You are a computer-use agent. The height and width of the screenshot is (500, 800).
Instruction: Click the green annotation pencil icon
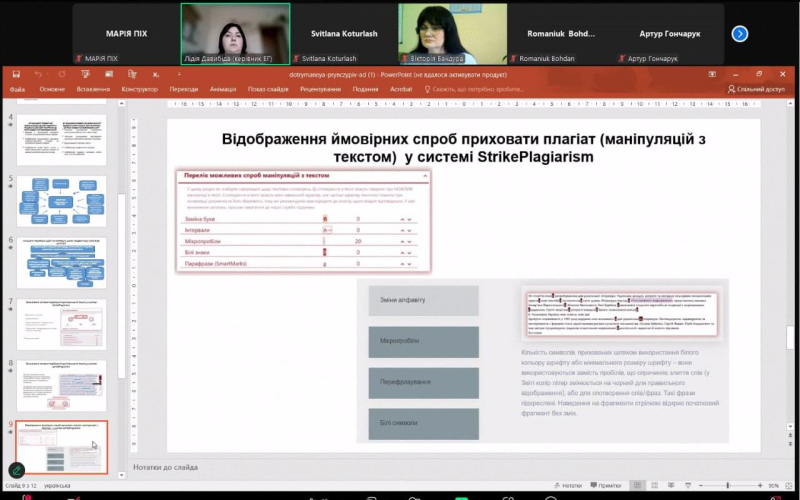click(x=17, y=470)
